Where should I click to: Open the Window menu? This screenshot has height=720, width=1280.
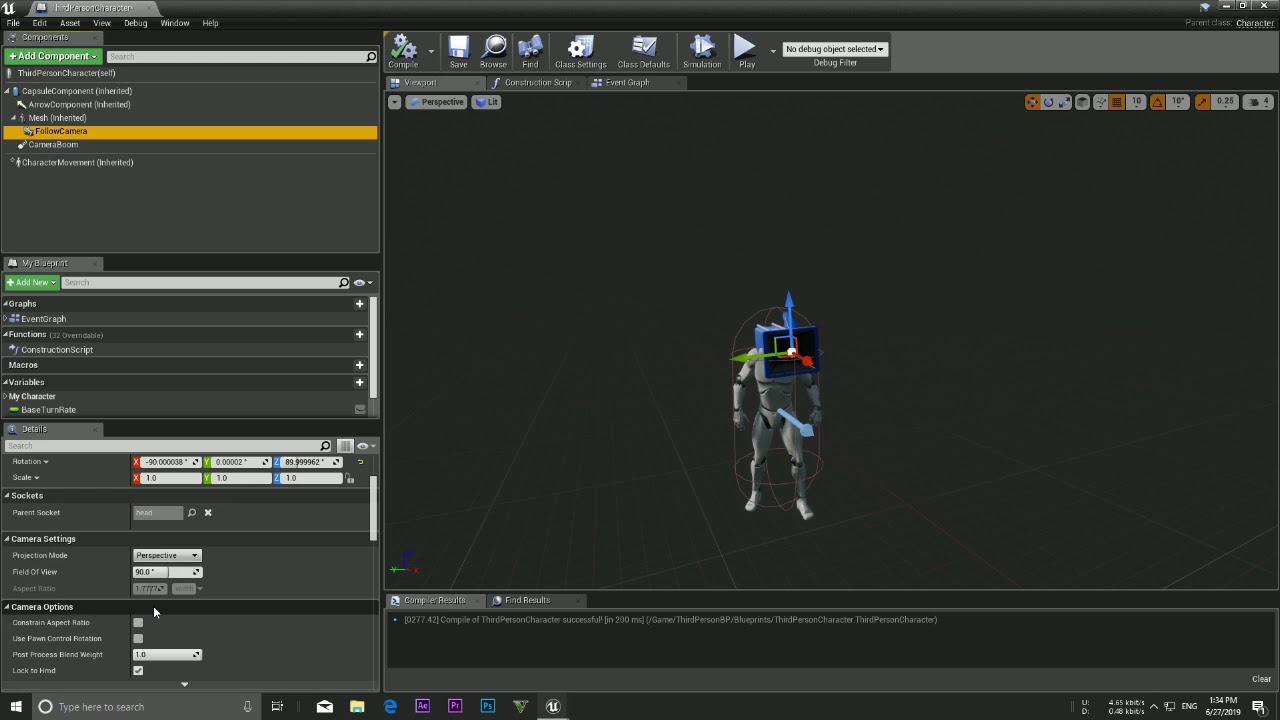point(175,23)
